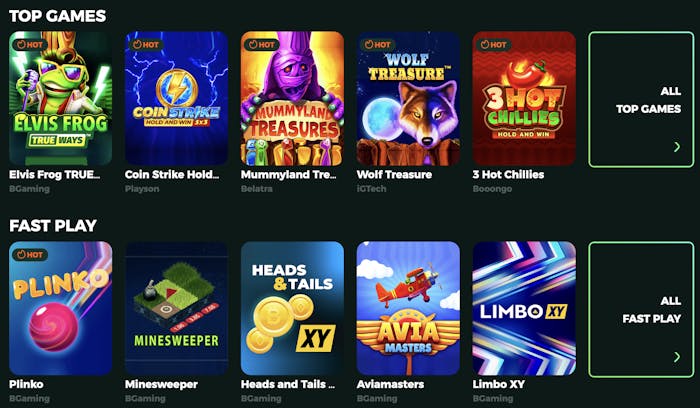Select the Mummyland Treasures game tile
This screenshot has width=700, height=408.
click(x=292, y=98)
